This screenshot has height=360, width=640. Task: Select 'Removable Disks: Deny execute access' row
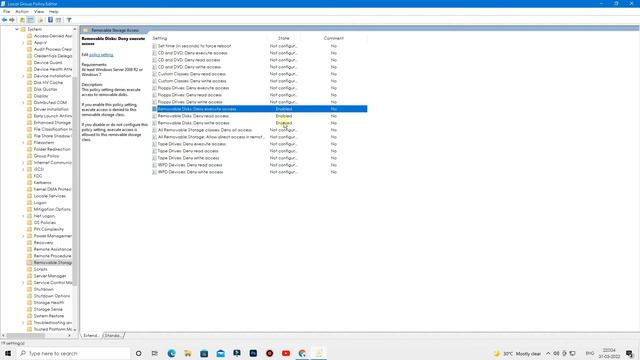click(x=259, y=109)
